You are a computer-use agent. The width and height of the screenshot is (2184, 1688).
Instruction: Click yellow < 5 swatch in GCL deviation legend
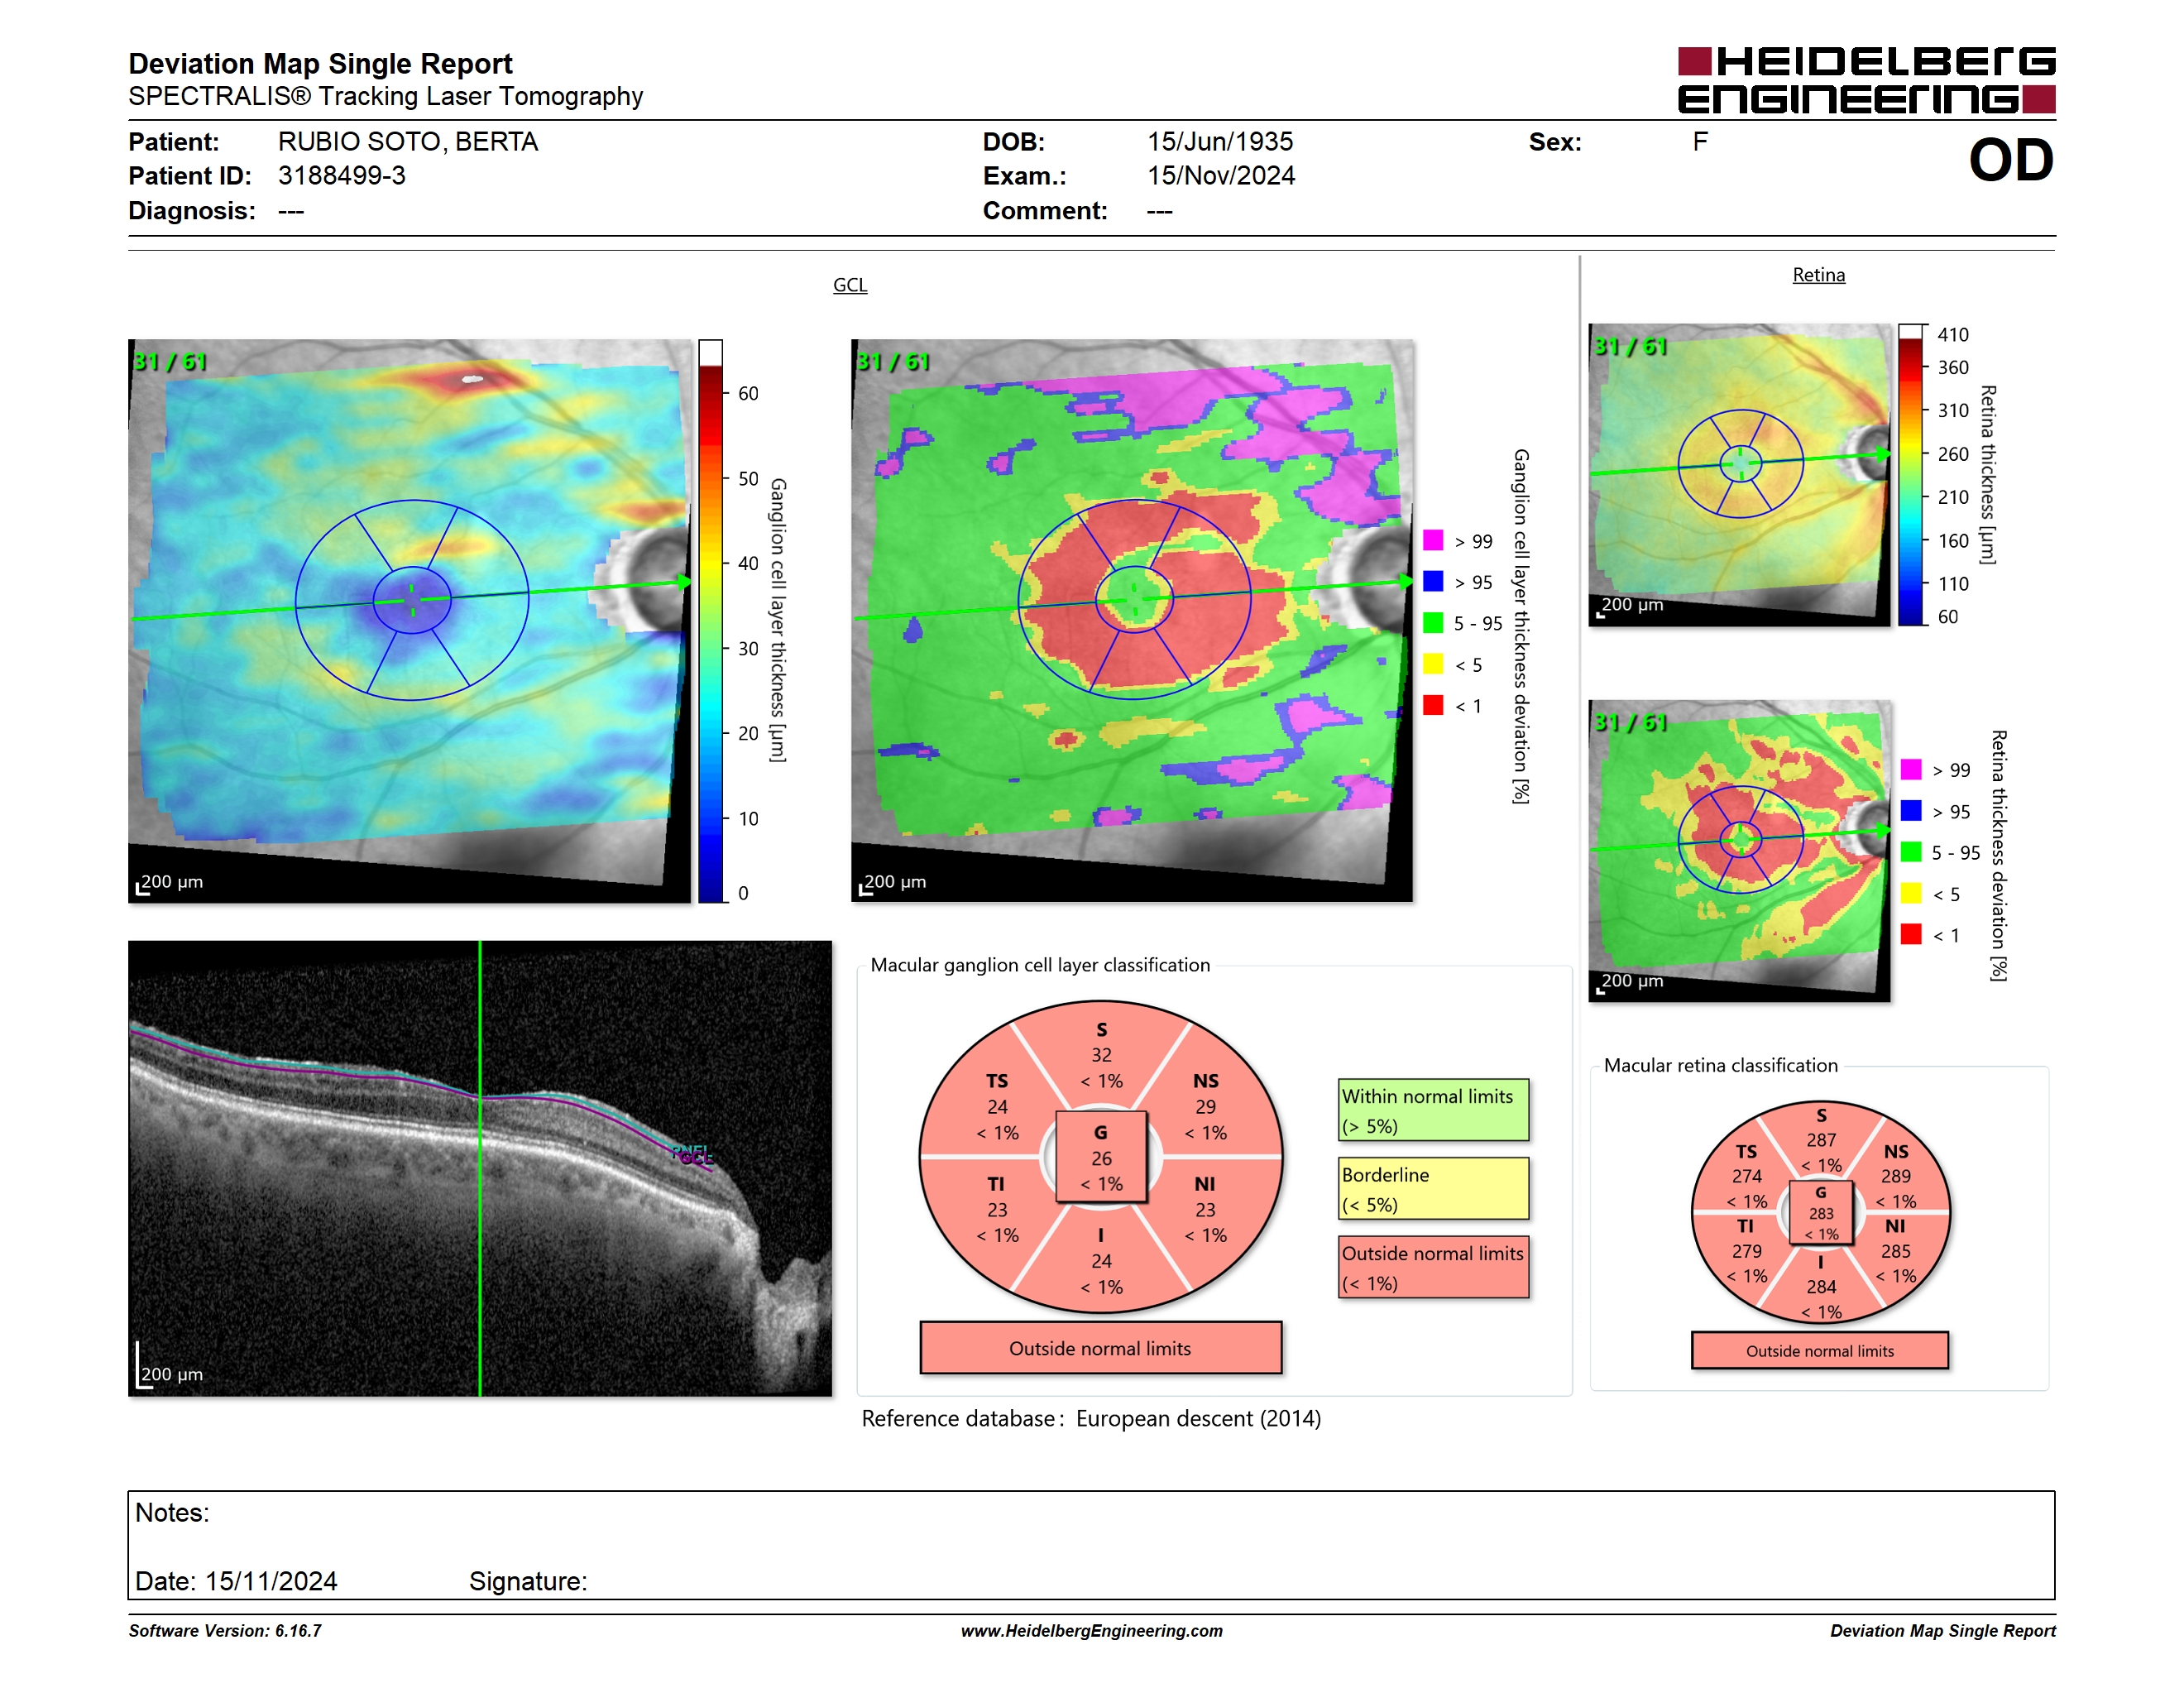tap(1433, 664)
